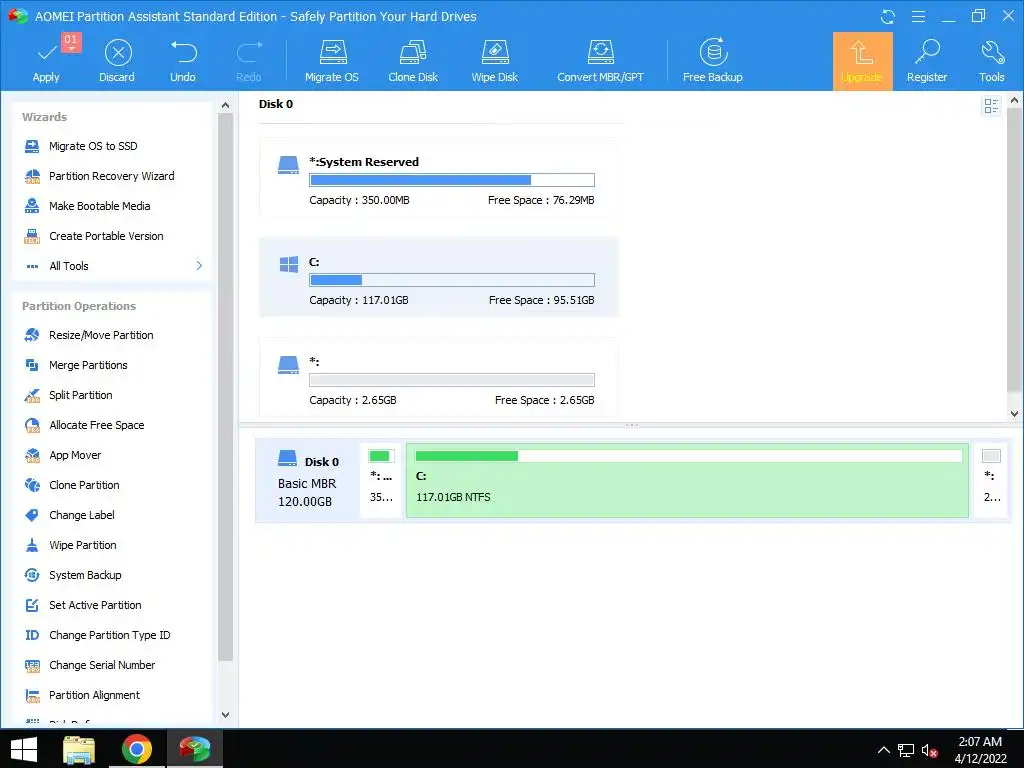This screenshot has height=768, width=1024.
Task: Select C: 117.01GB NTFS block in disk map
Action: tap(687, 481)
